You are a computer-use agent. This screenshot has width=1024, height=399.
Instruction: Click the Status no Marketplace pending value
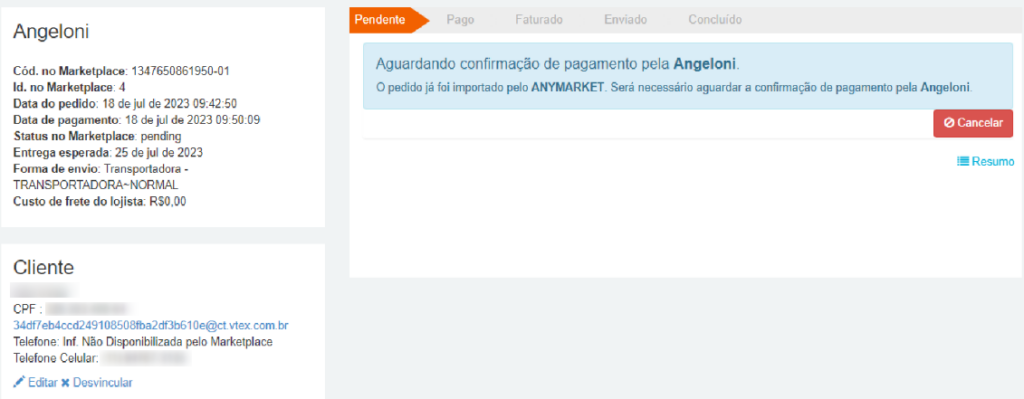coord(161,136)
